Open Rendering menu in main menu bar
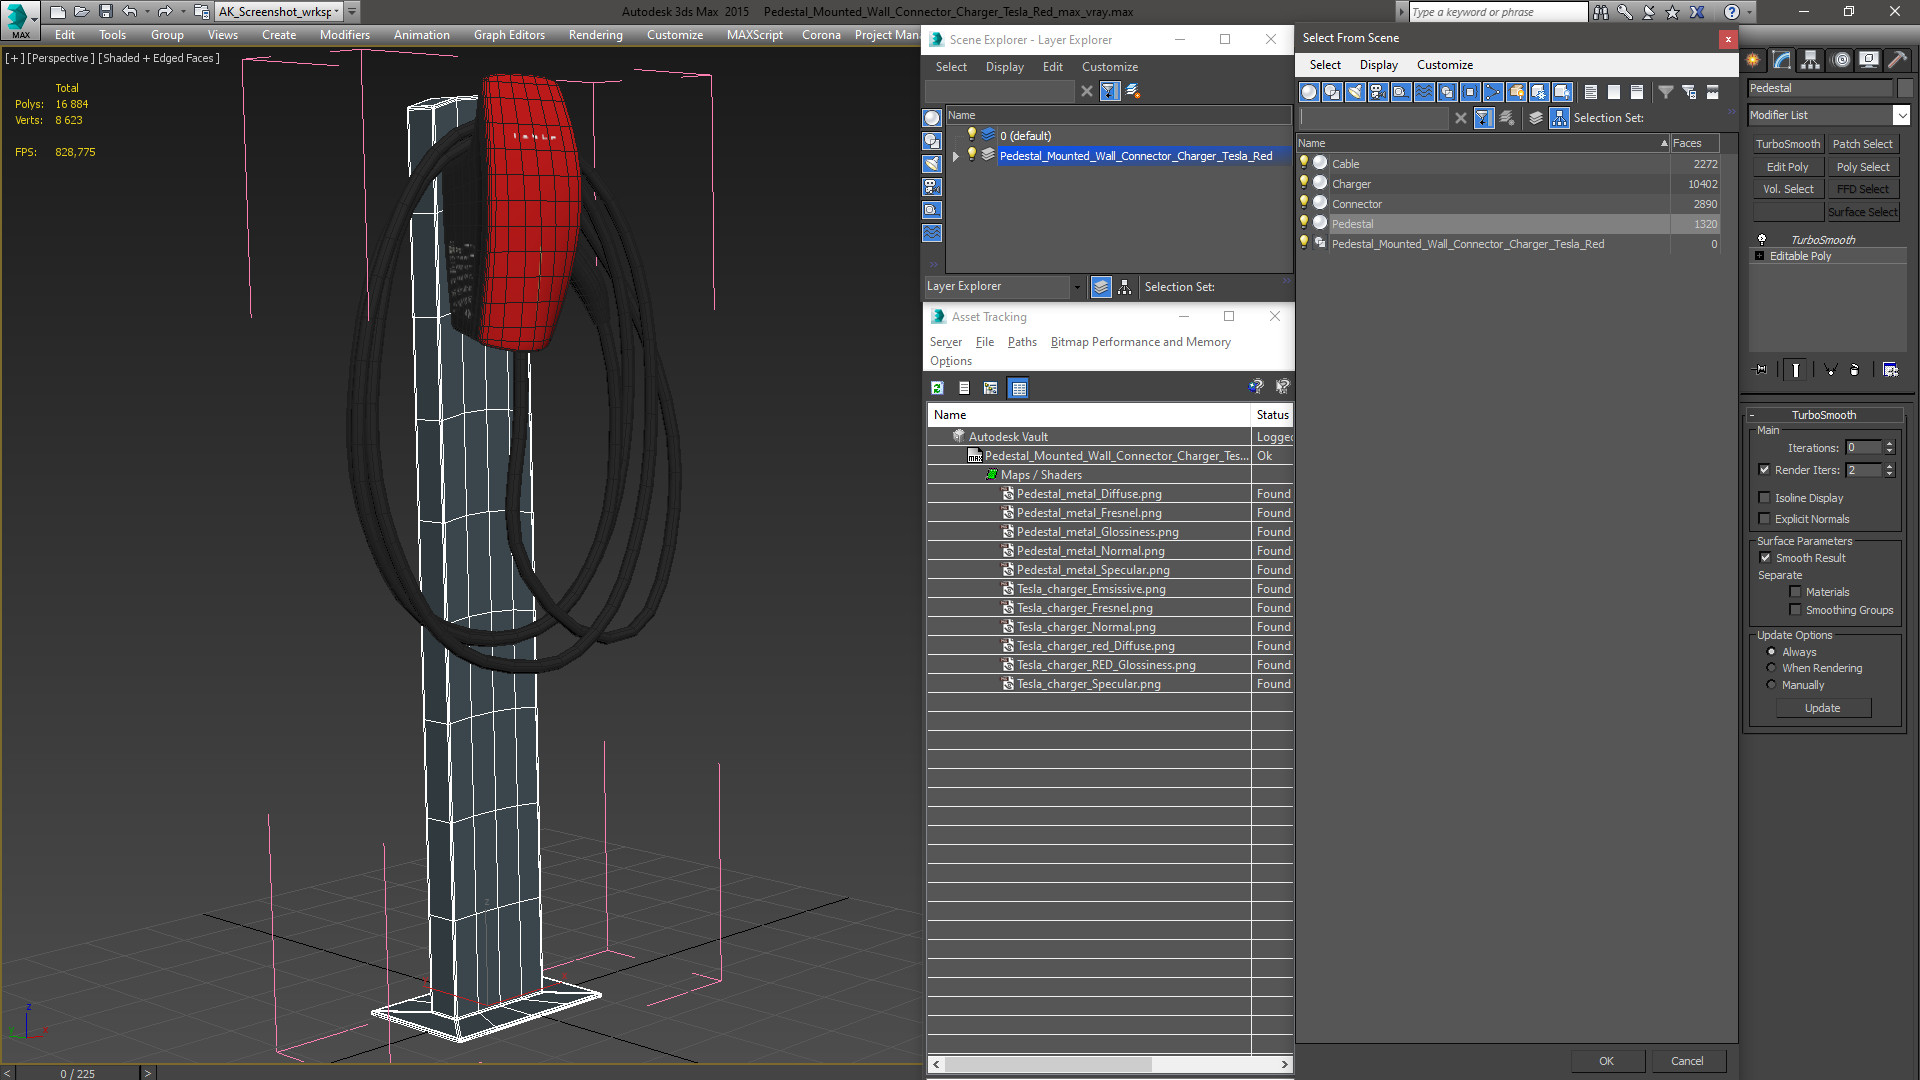This screenshot has width=1920, height=1080. 595,35
